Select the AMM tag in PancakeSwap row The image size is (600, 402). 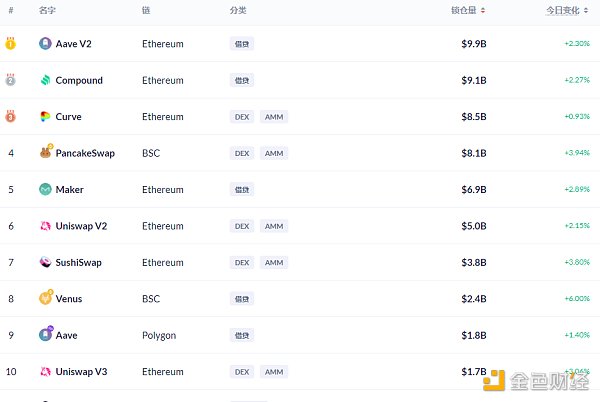coord(274,153)
